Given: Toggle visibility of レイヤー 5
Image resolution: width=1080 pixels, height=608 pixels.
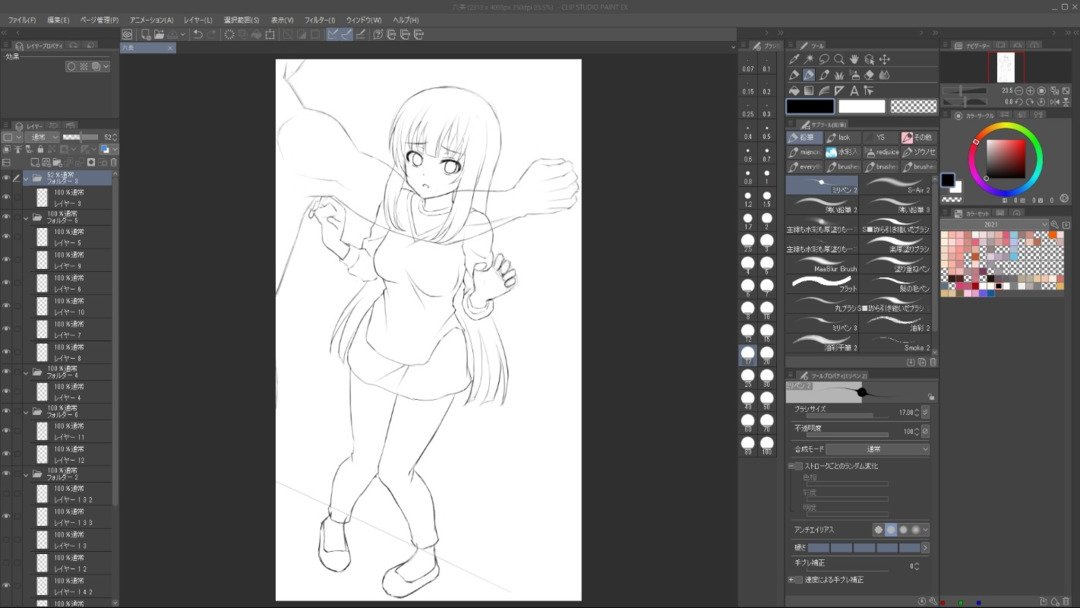Looking at the screenshot, I should 6,237.
